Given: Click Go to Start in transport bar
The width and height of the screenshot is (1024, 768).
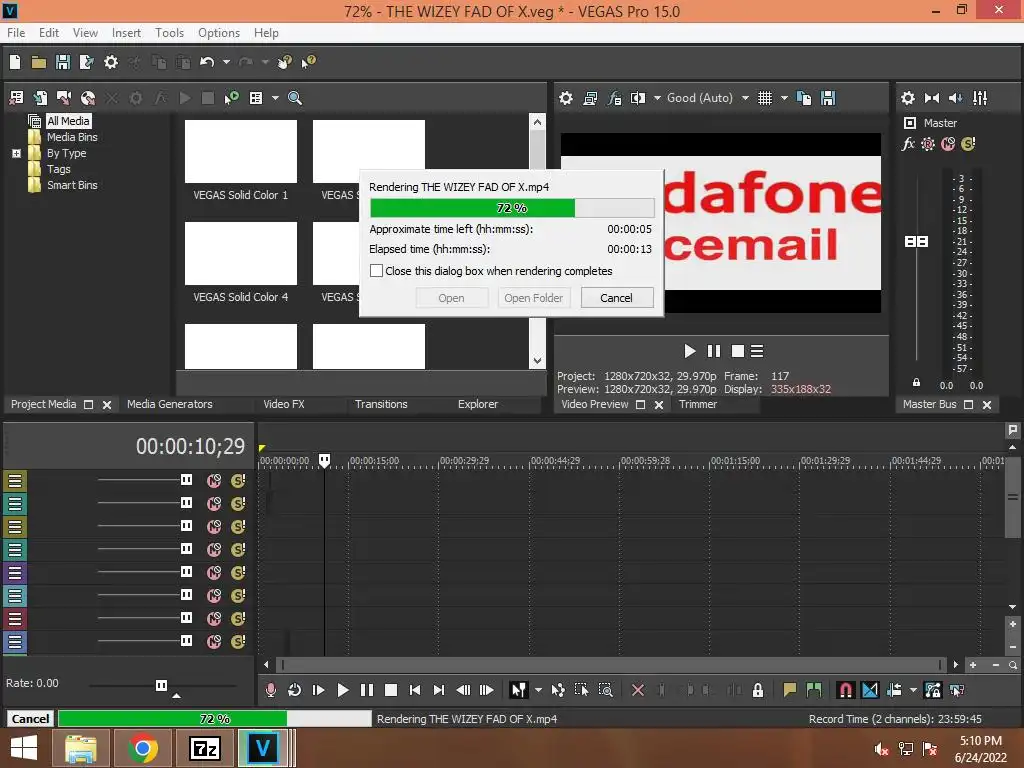Looking at the screenshot, I should pos(415,690).
